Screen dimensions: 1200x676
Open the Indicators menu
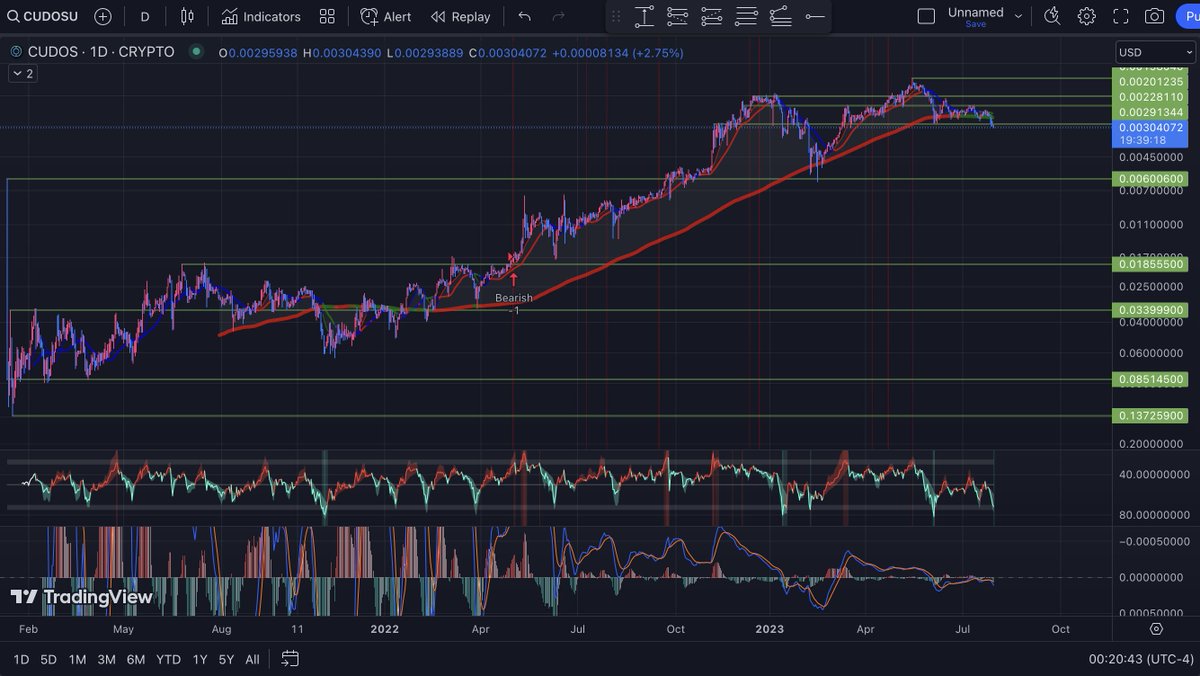[262, 16]
